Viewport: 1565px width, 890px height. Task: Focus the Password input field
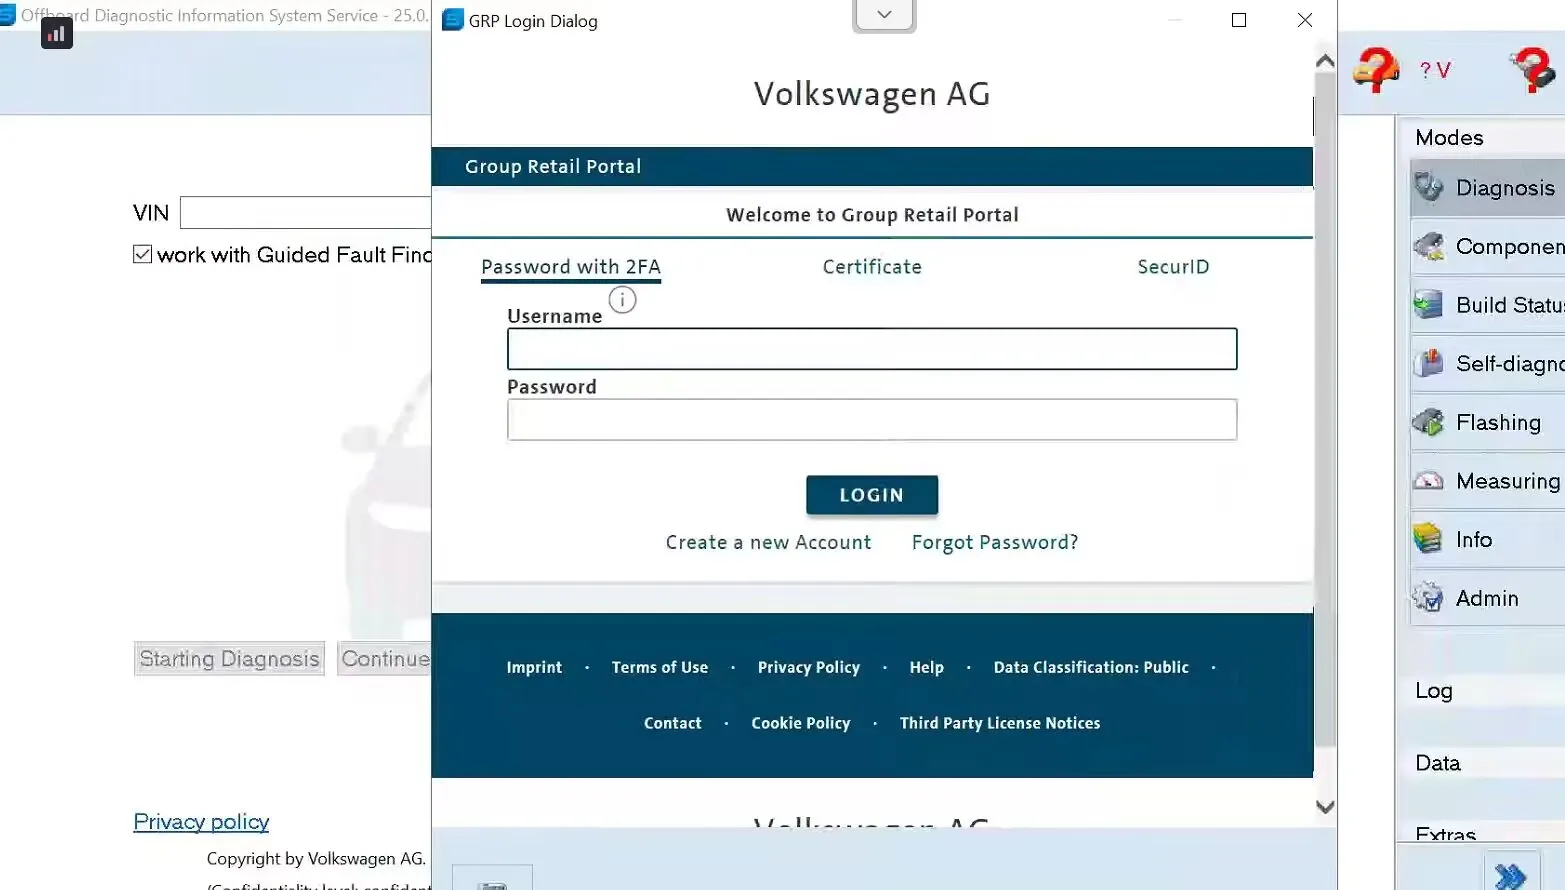click(x=872, y=420)
